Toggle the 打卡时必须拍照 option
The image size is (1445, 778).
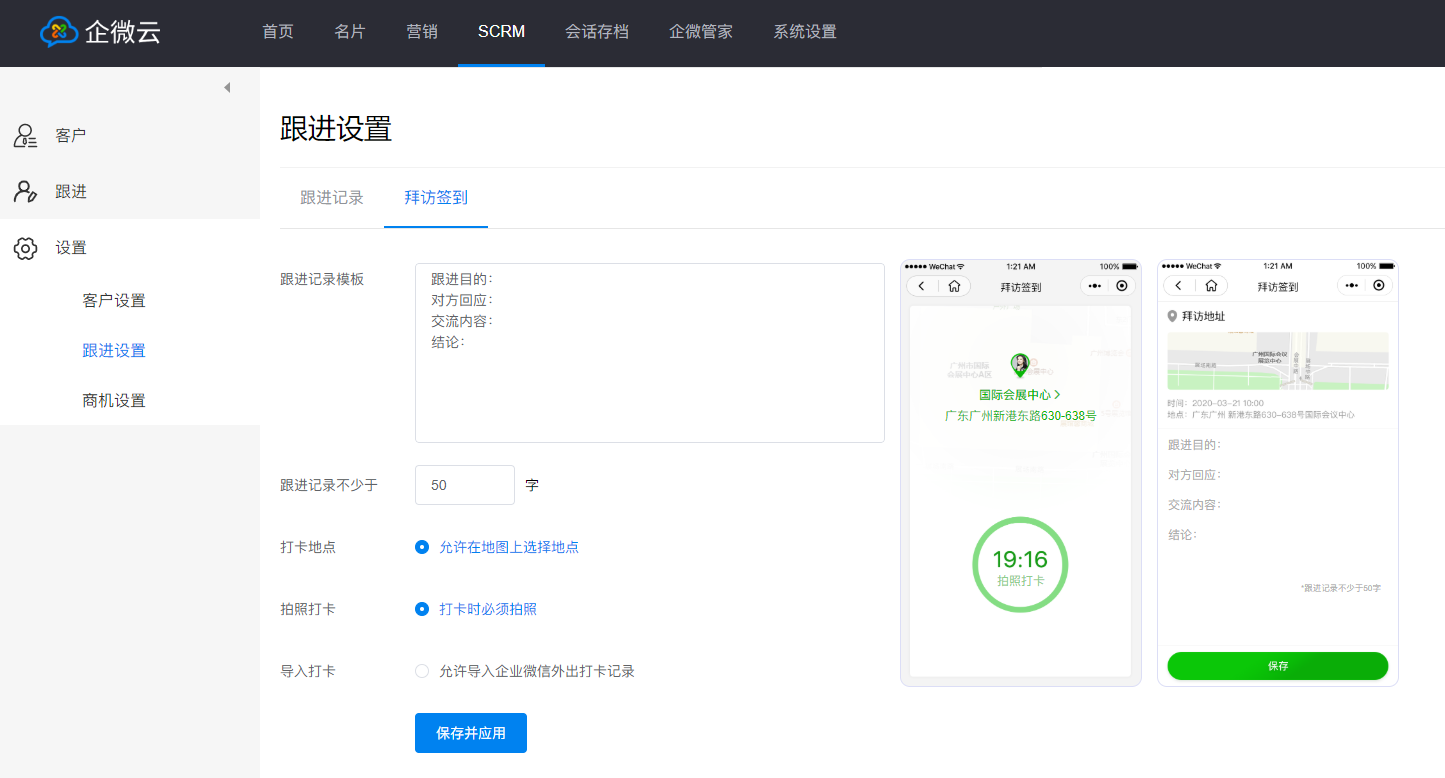(x=422, y=609)
